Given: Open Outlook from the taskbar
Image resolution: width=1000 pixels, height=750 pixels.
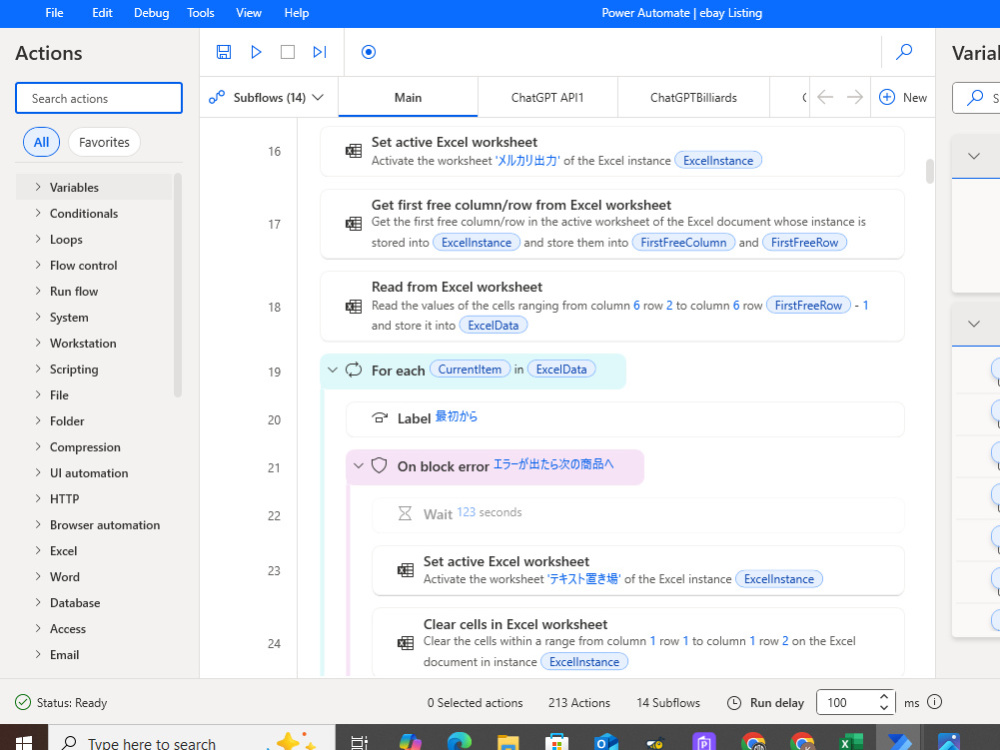Looking at the screenshot, I should click(605, 742).
